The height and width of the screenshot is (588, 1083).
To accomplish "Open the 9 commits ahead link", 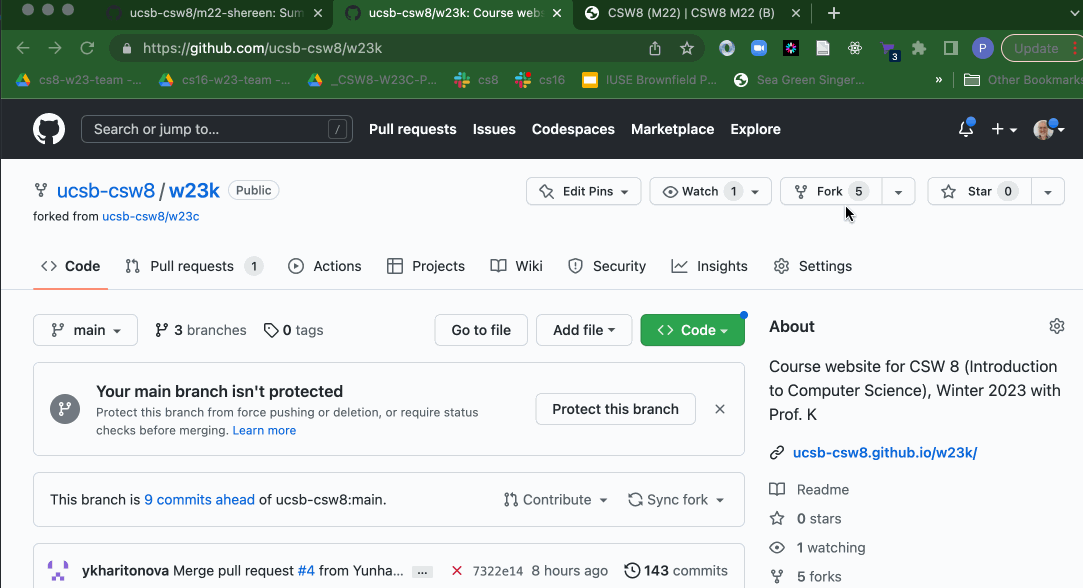I will tap(200, 500).
